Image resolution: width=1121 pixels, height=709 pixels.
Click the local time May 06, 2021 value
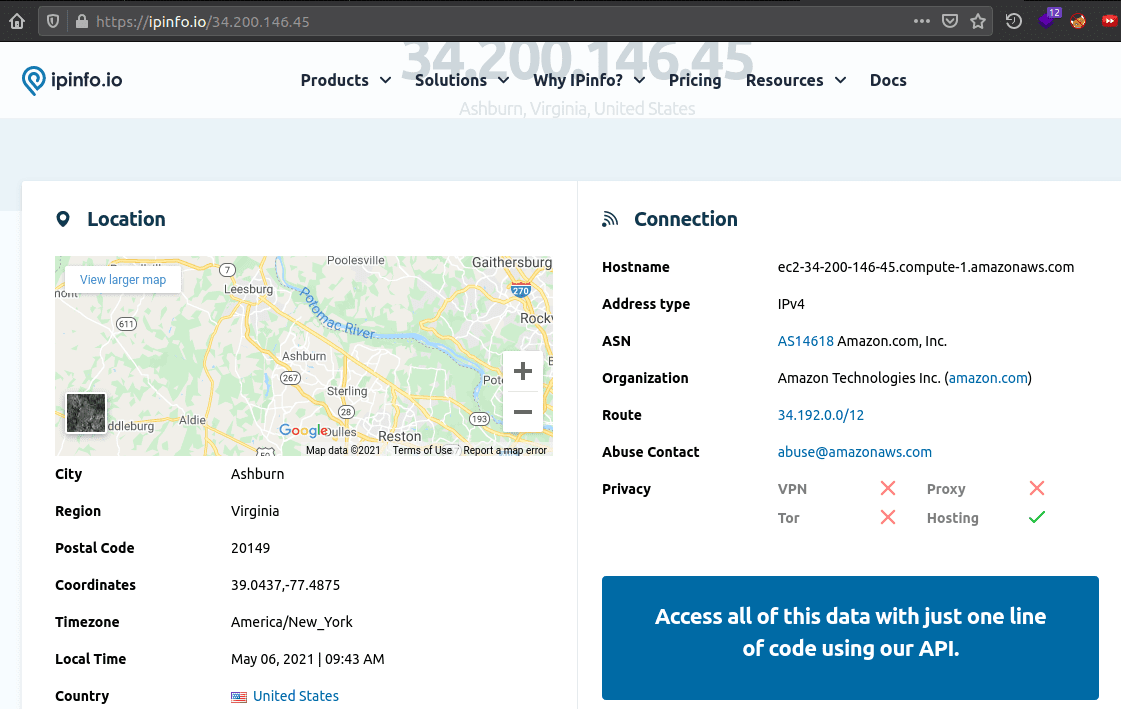[307, 660]
